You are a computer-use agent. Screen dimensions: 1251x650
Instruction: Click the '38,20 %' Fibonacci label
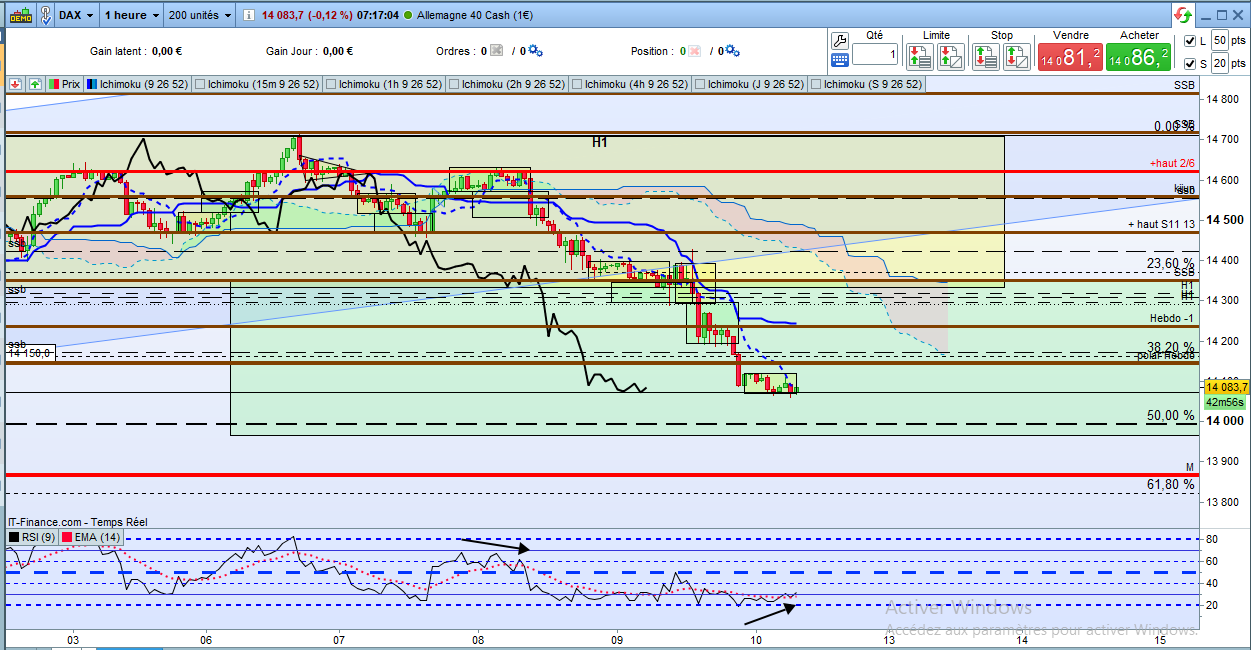1170,347
